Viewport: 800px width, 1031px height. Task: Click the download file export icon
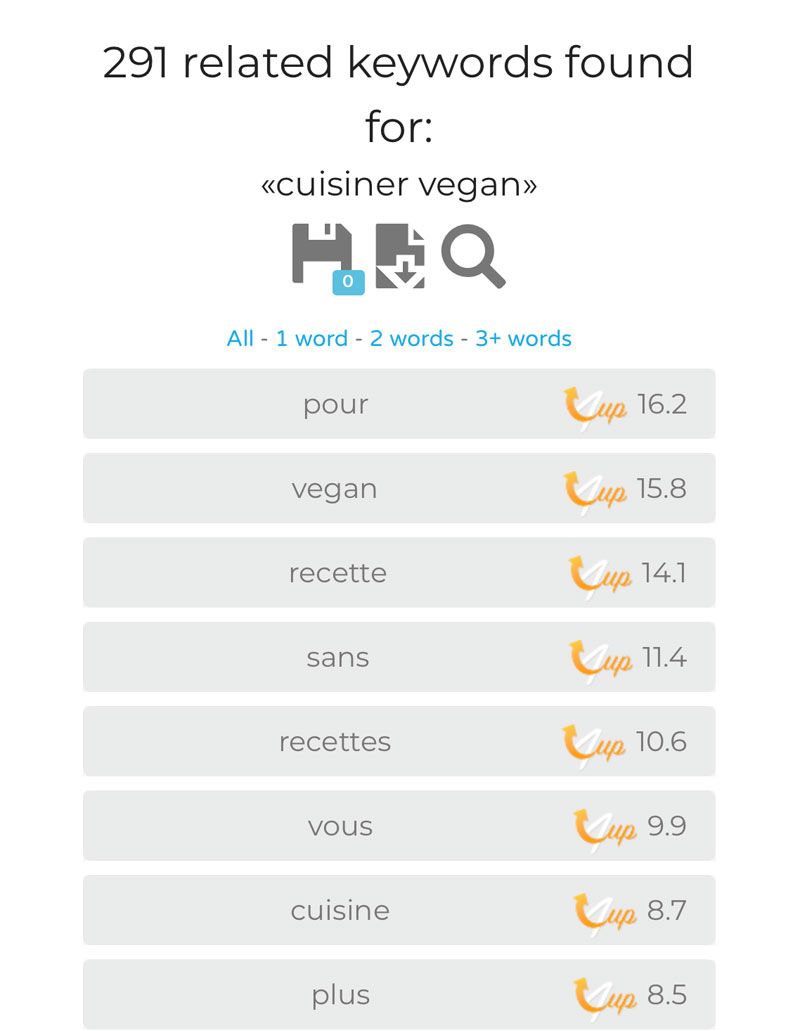[400, 256]
